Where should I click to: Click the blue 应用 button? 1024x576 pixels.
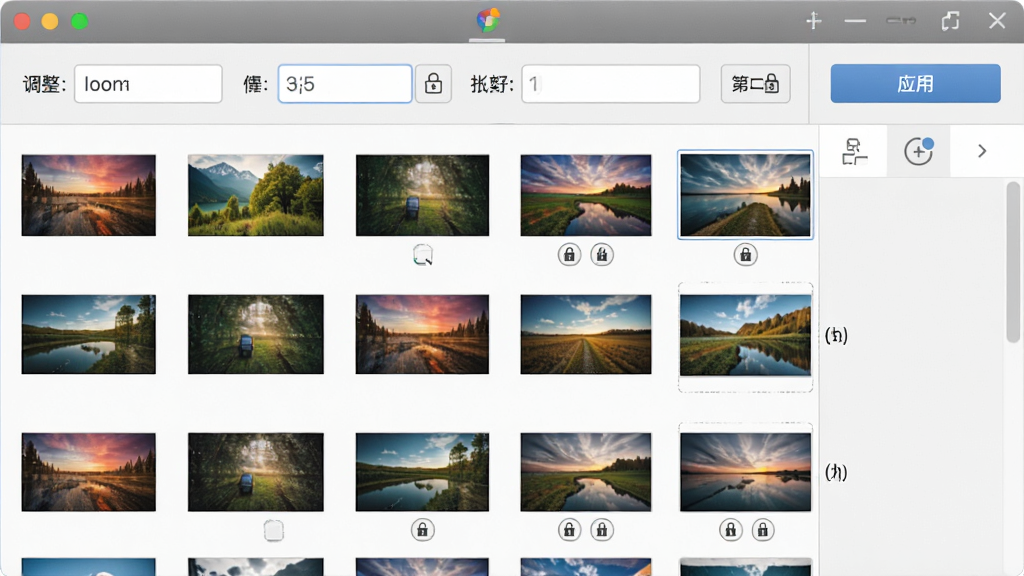(x=915, y=84)
